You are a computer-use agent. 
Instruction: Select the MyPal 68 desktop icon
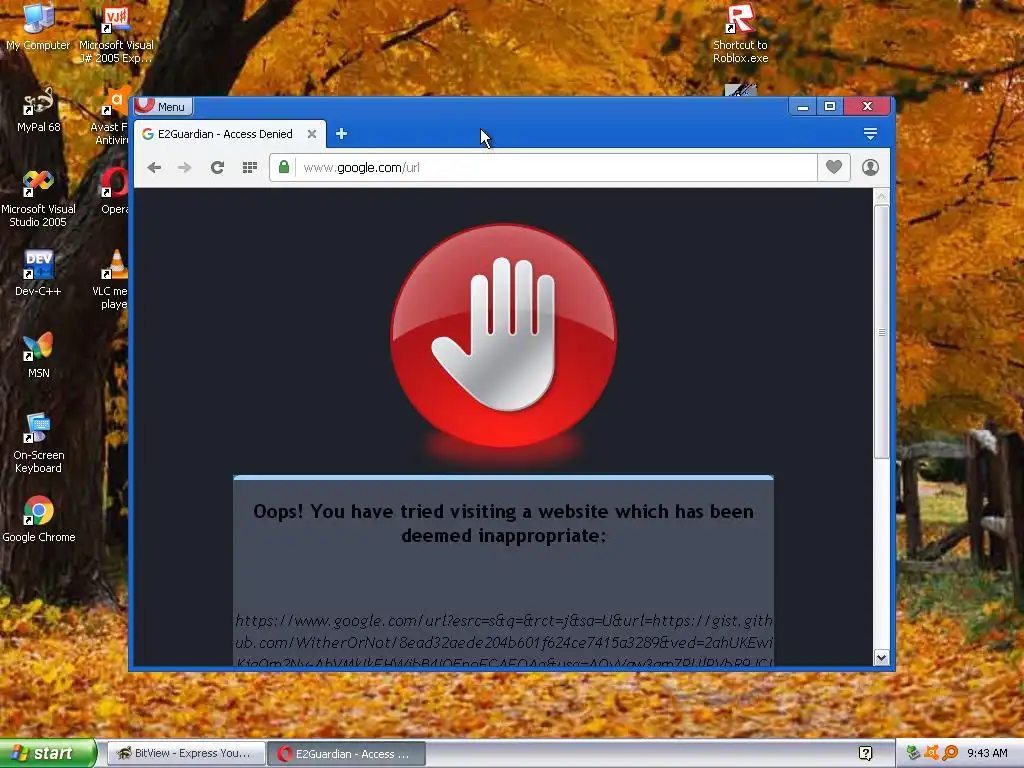(38, 110)
